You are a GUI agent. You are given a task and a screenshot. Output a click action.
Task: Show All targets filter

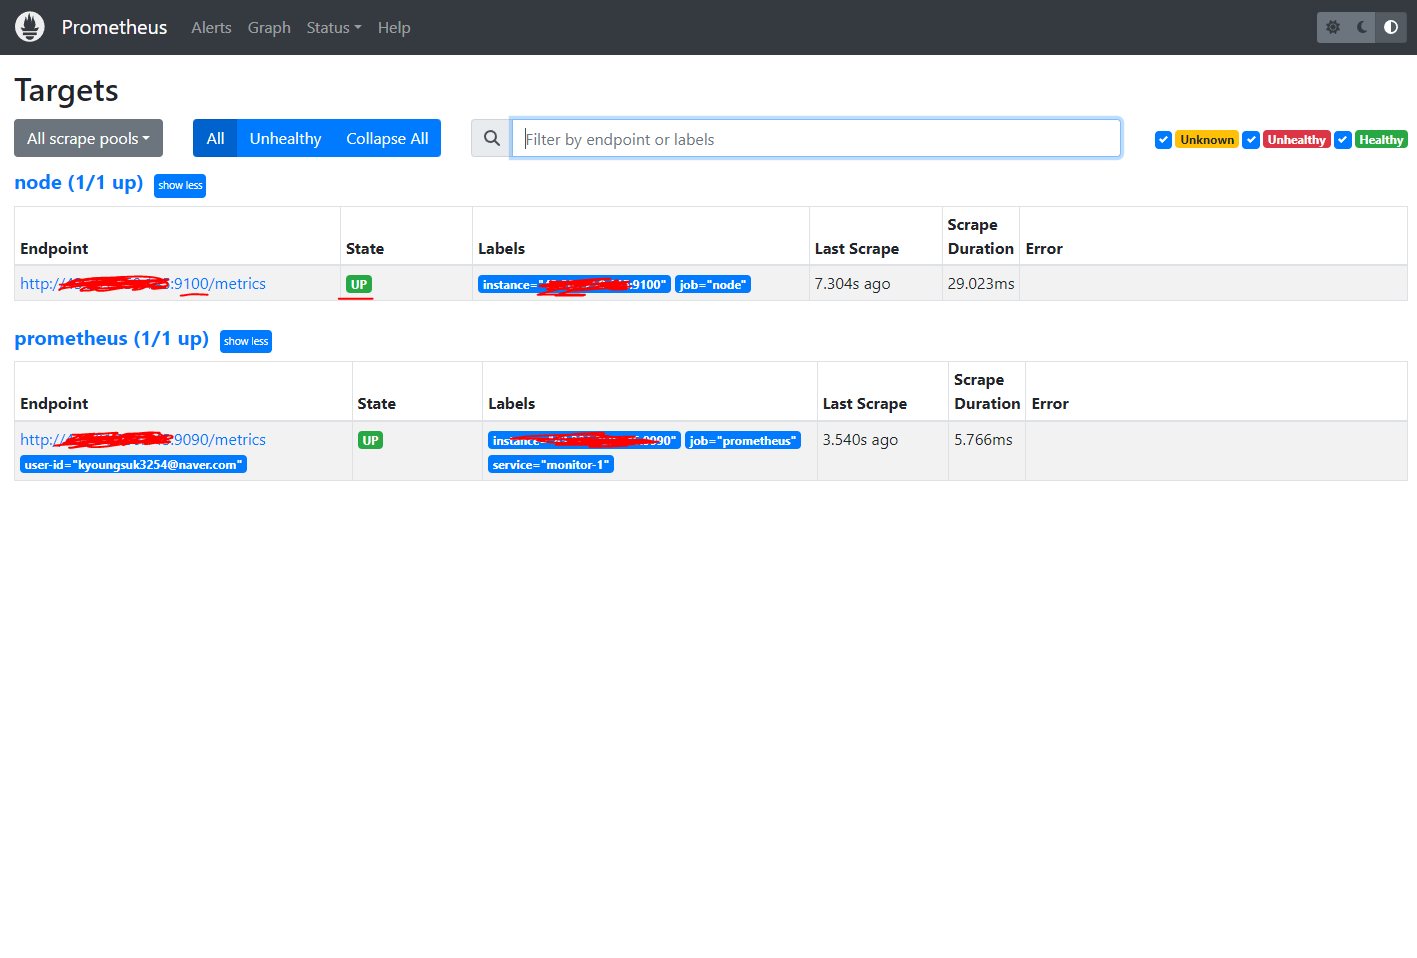215,138
